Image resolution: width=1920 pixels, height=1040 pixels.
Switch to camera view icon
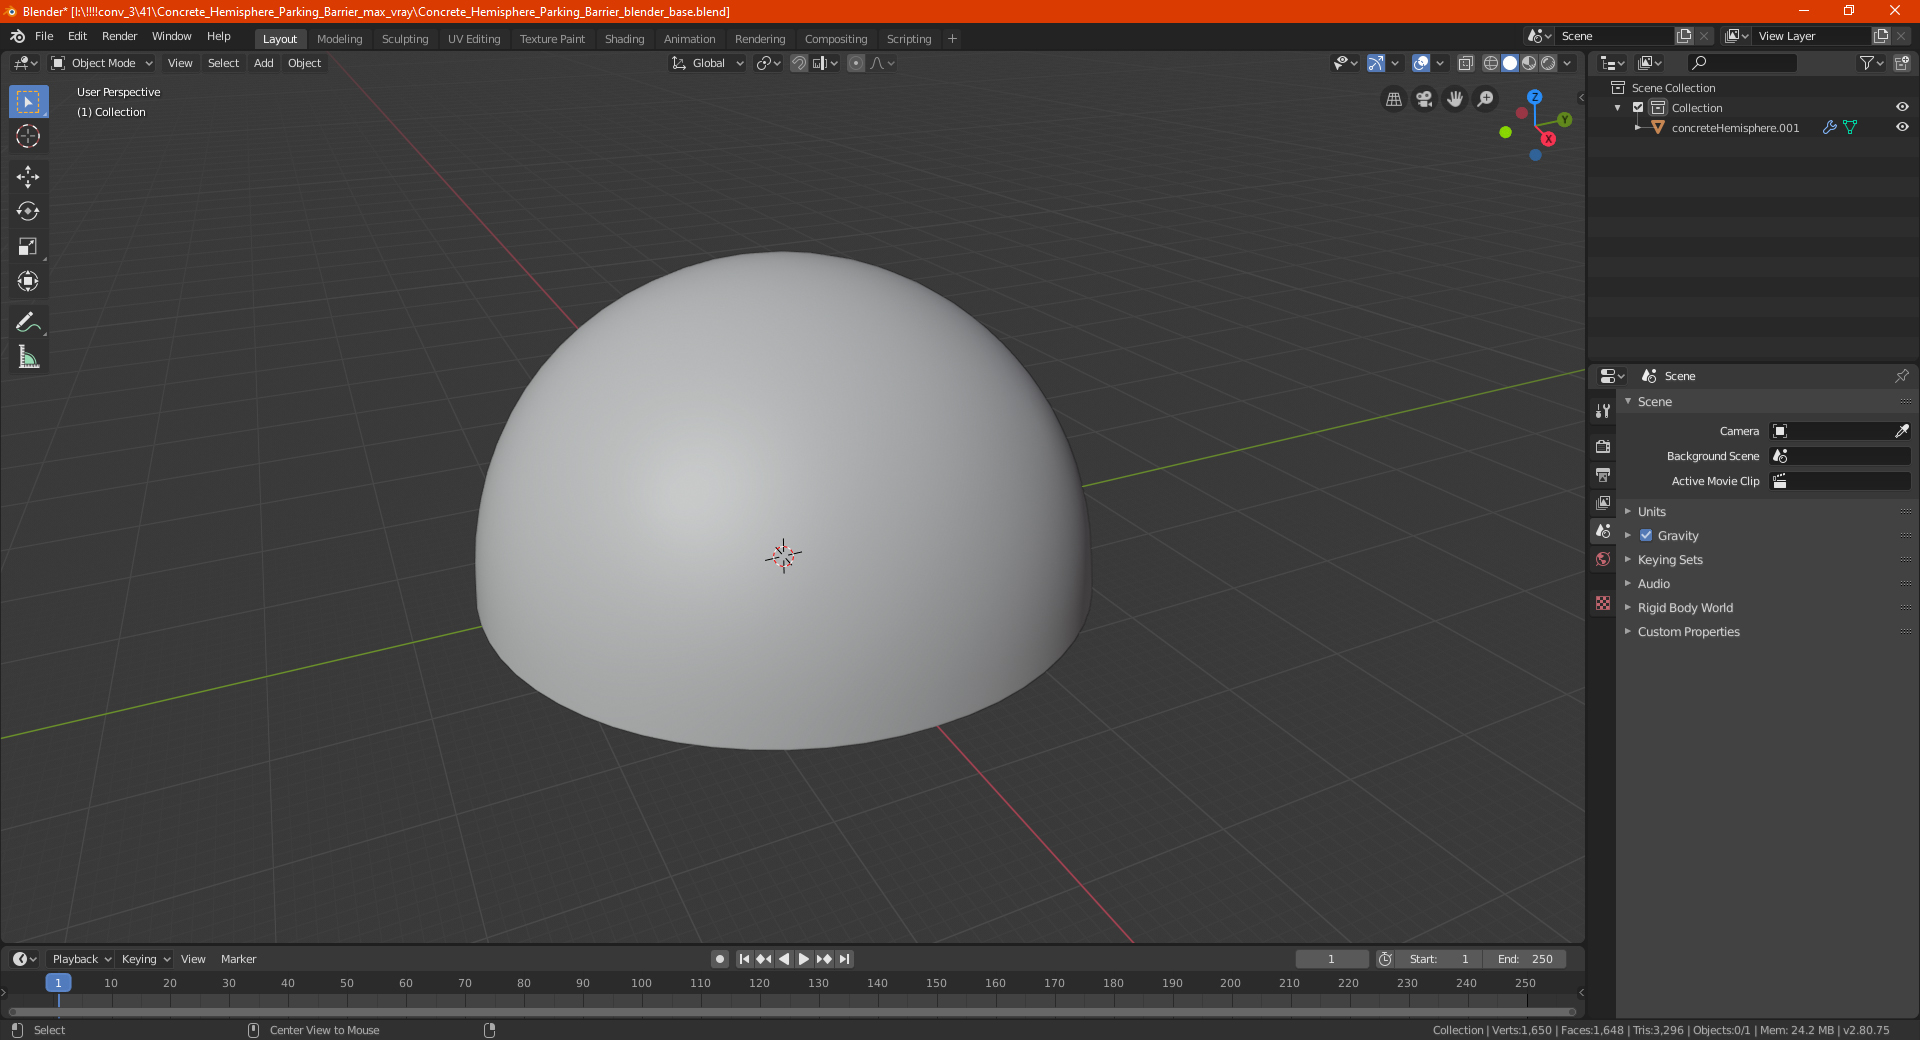1424,99
